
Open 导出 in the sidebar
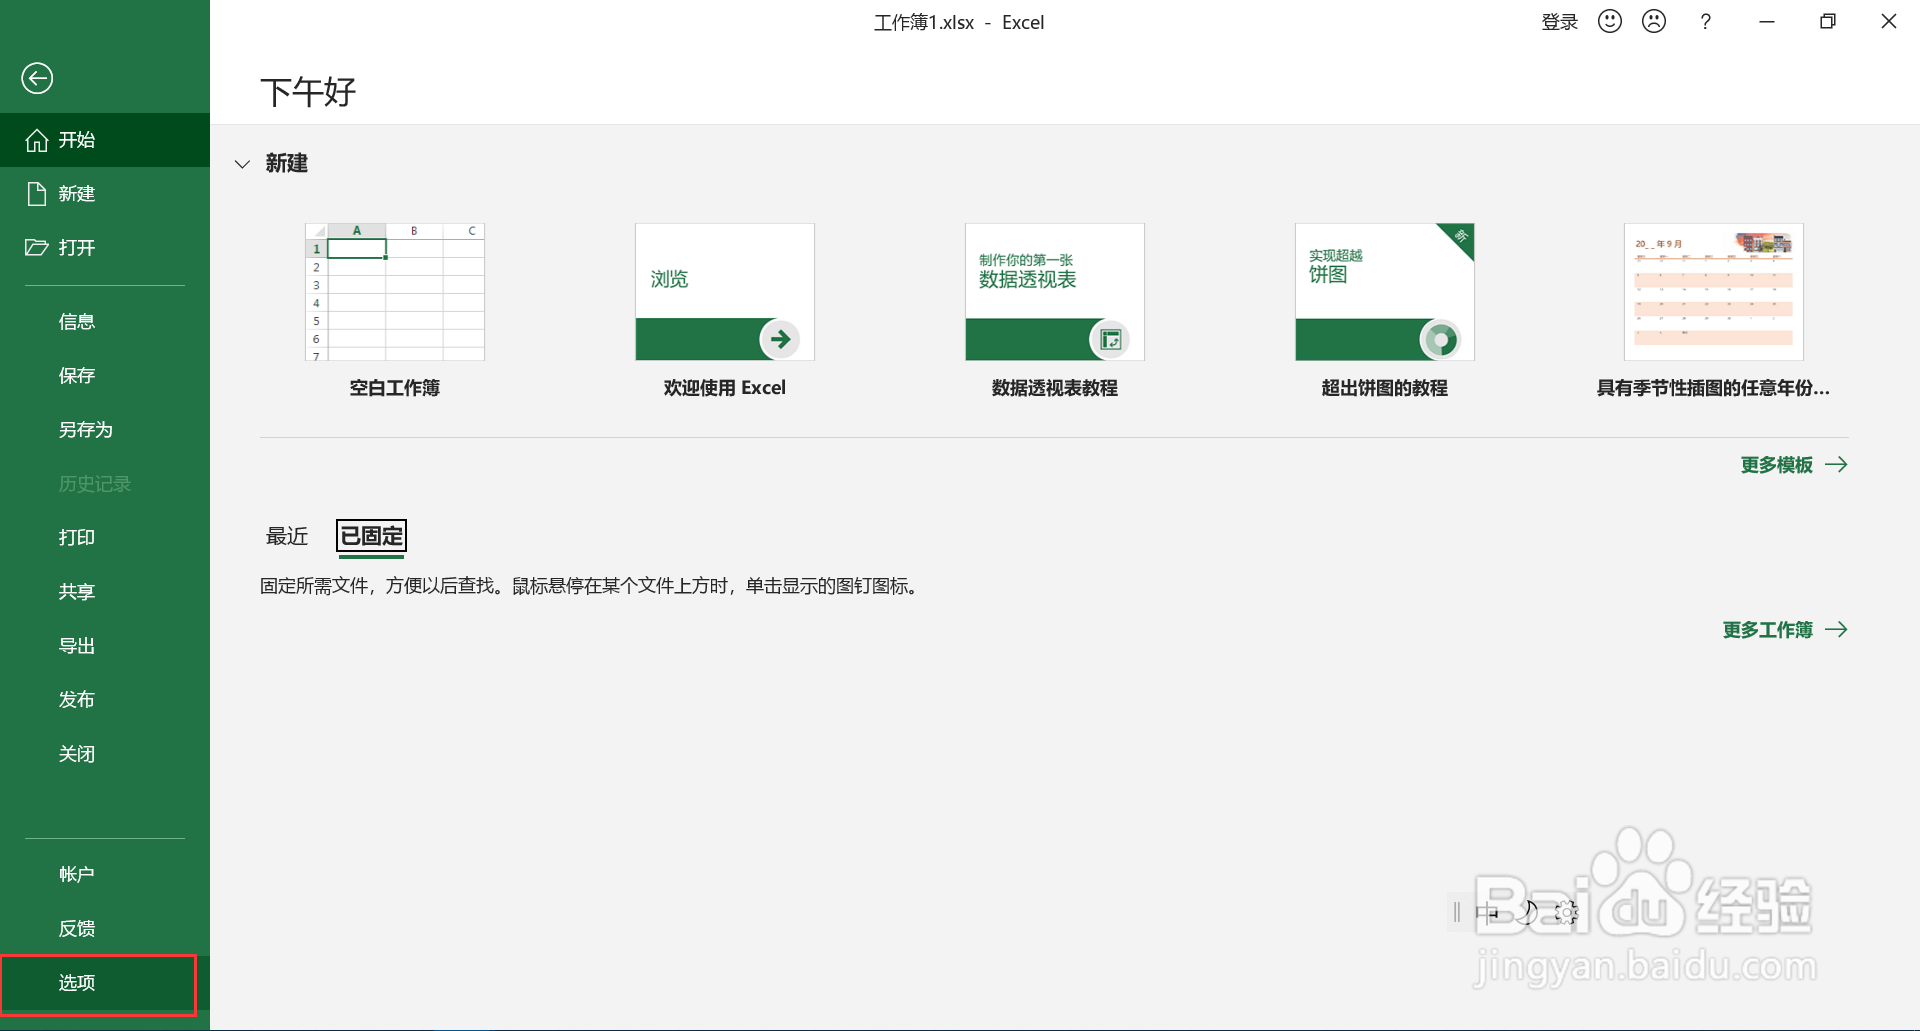[77, 646]
